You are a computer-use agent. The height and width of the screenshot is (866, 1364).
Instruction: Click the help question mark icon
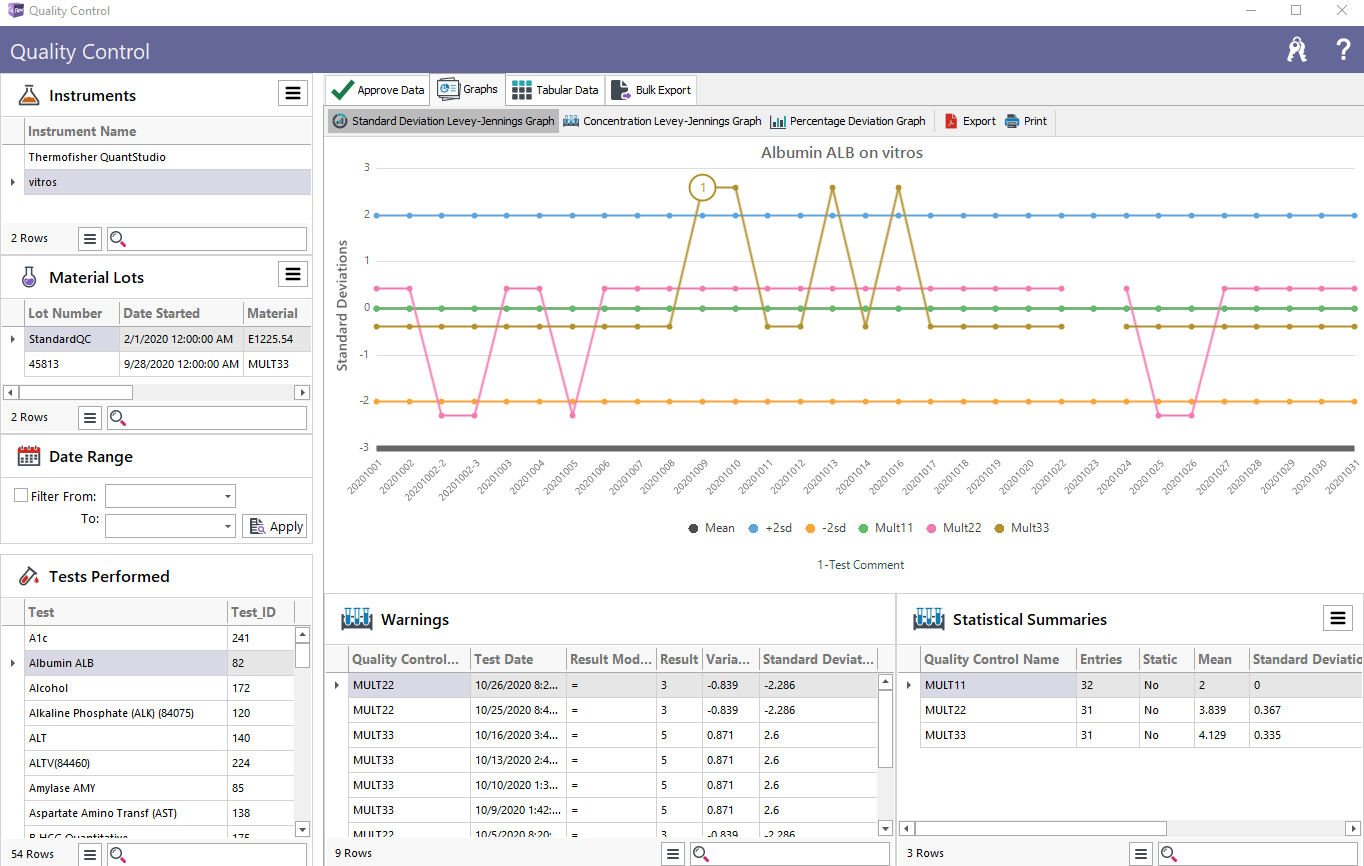click(x=1343, y=51)
